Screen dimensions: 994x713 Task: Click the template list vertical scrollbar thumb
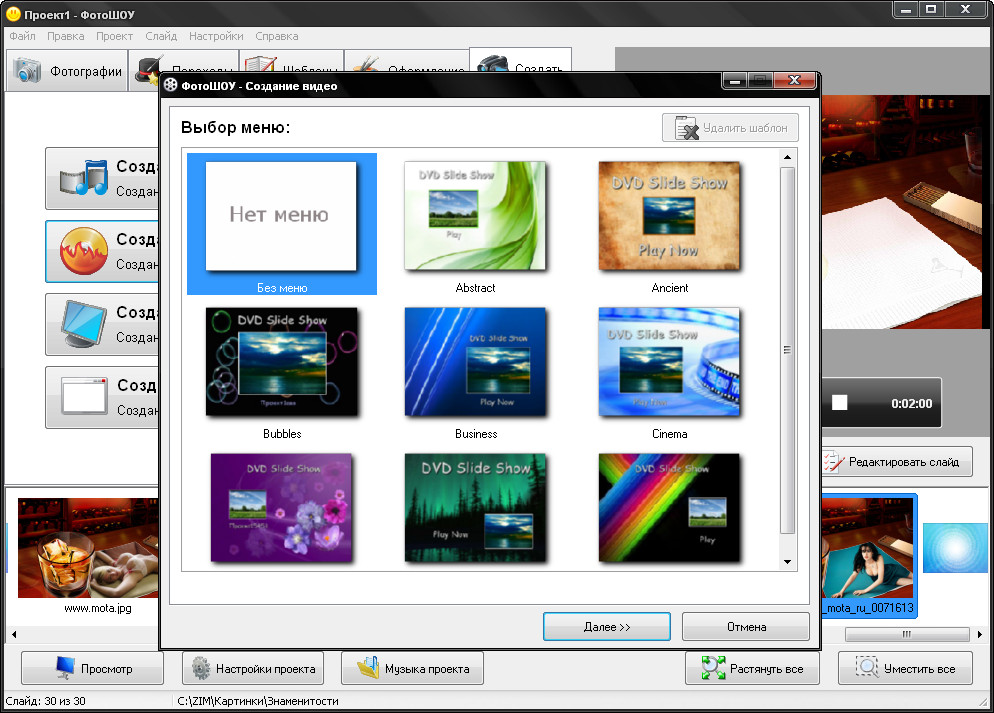(787, 350)
